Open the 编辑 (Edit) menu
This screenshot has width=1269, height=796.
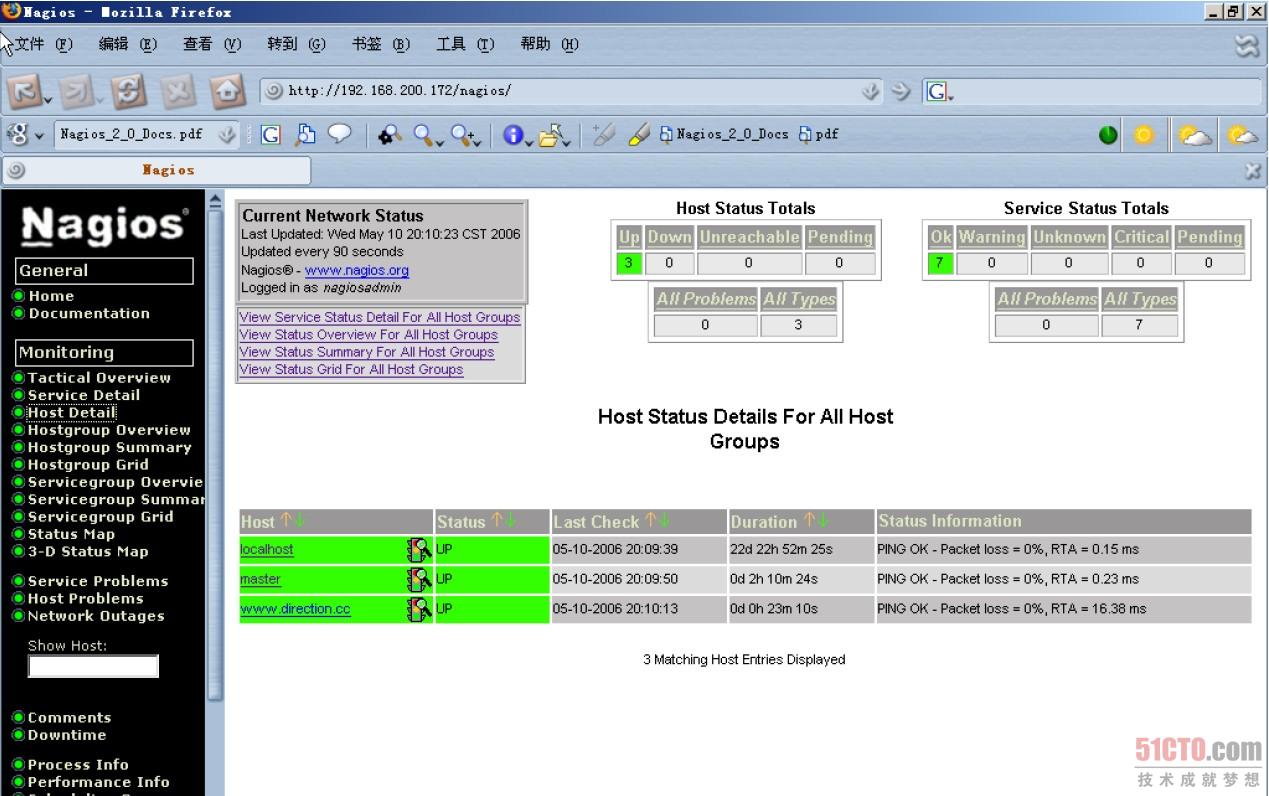[128, 44]
